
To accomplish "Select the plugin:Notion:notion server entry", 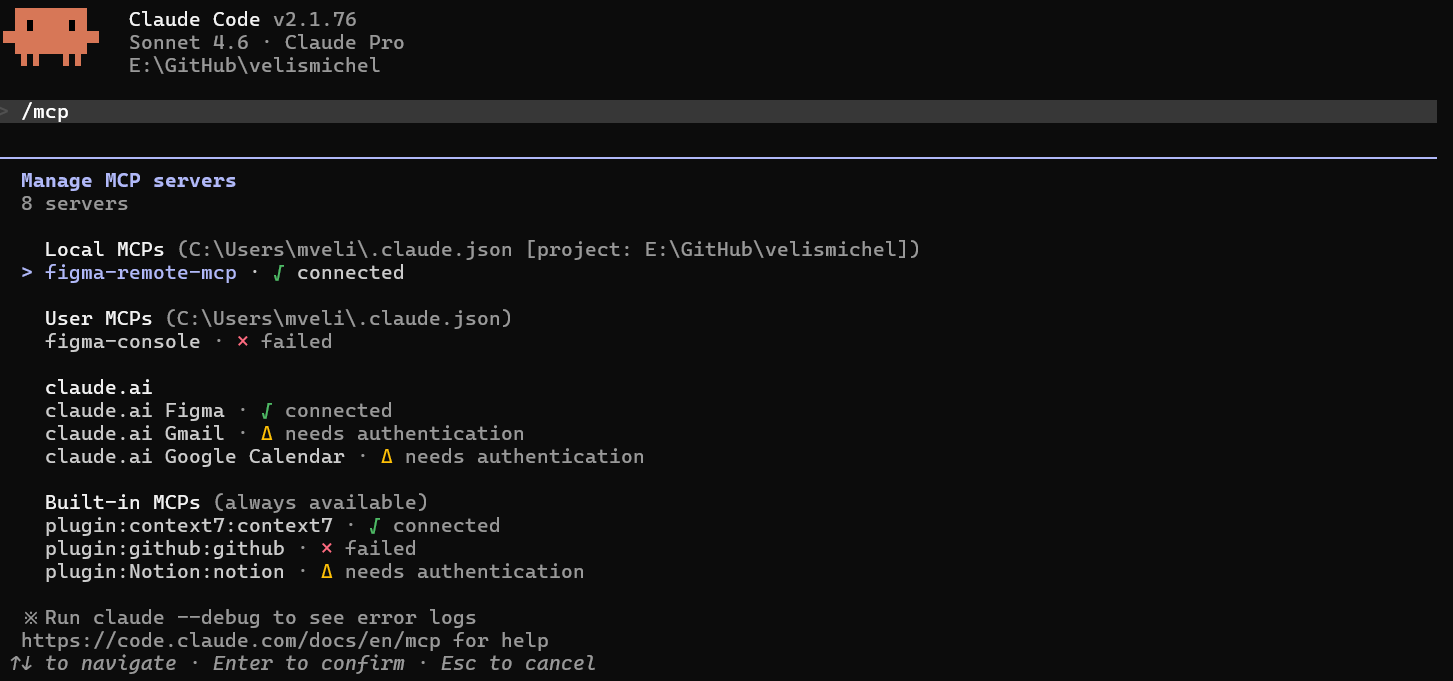I will (314, 572).
